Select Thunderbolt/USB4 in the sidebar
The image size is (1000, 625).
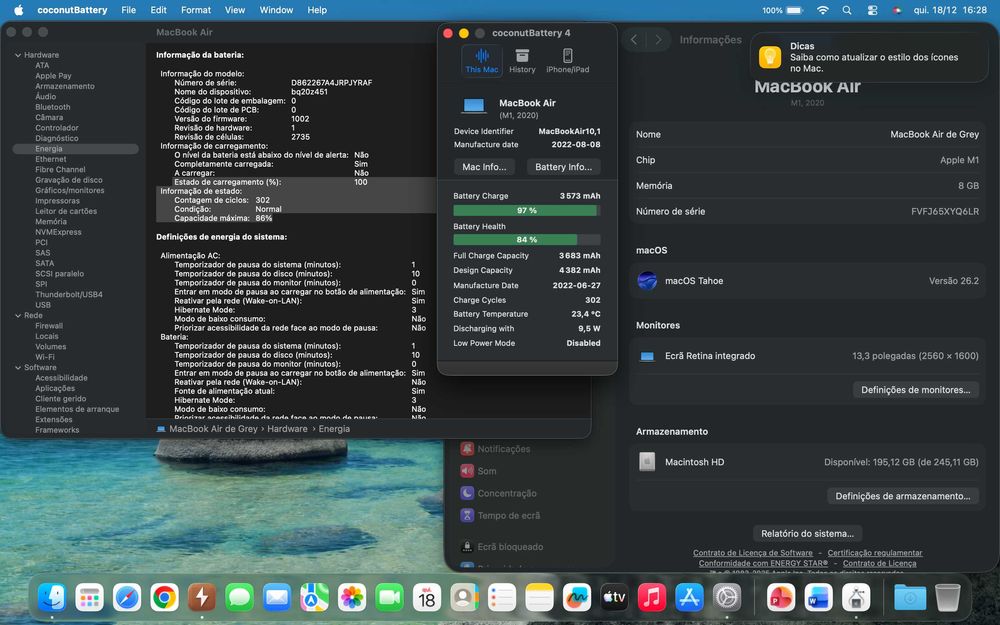69,295
